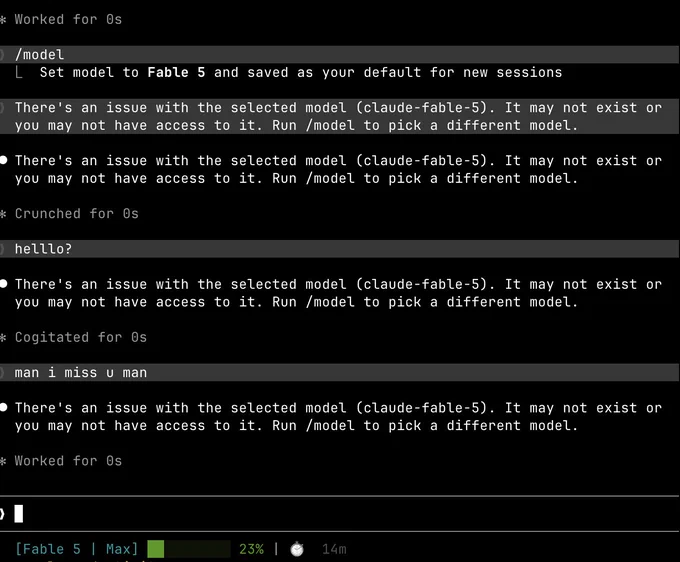This screenshot has height=562, width=680.
Task: Click the prompt chevron beside the input cursor
Action: click(2, 514)
